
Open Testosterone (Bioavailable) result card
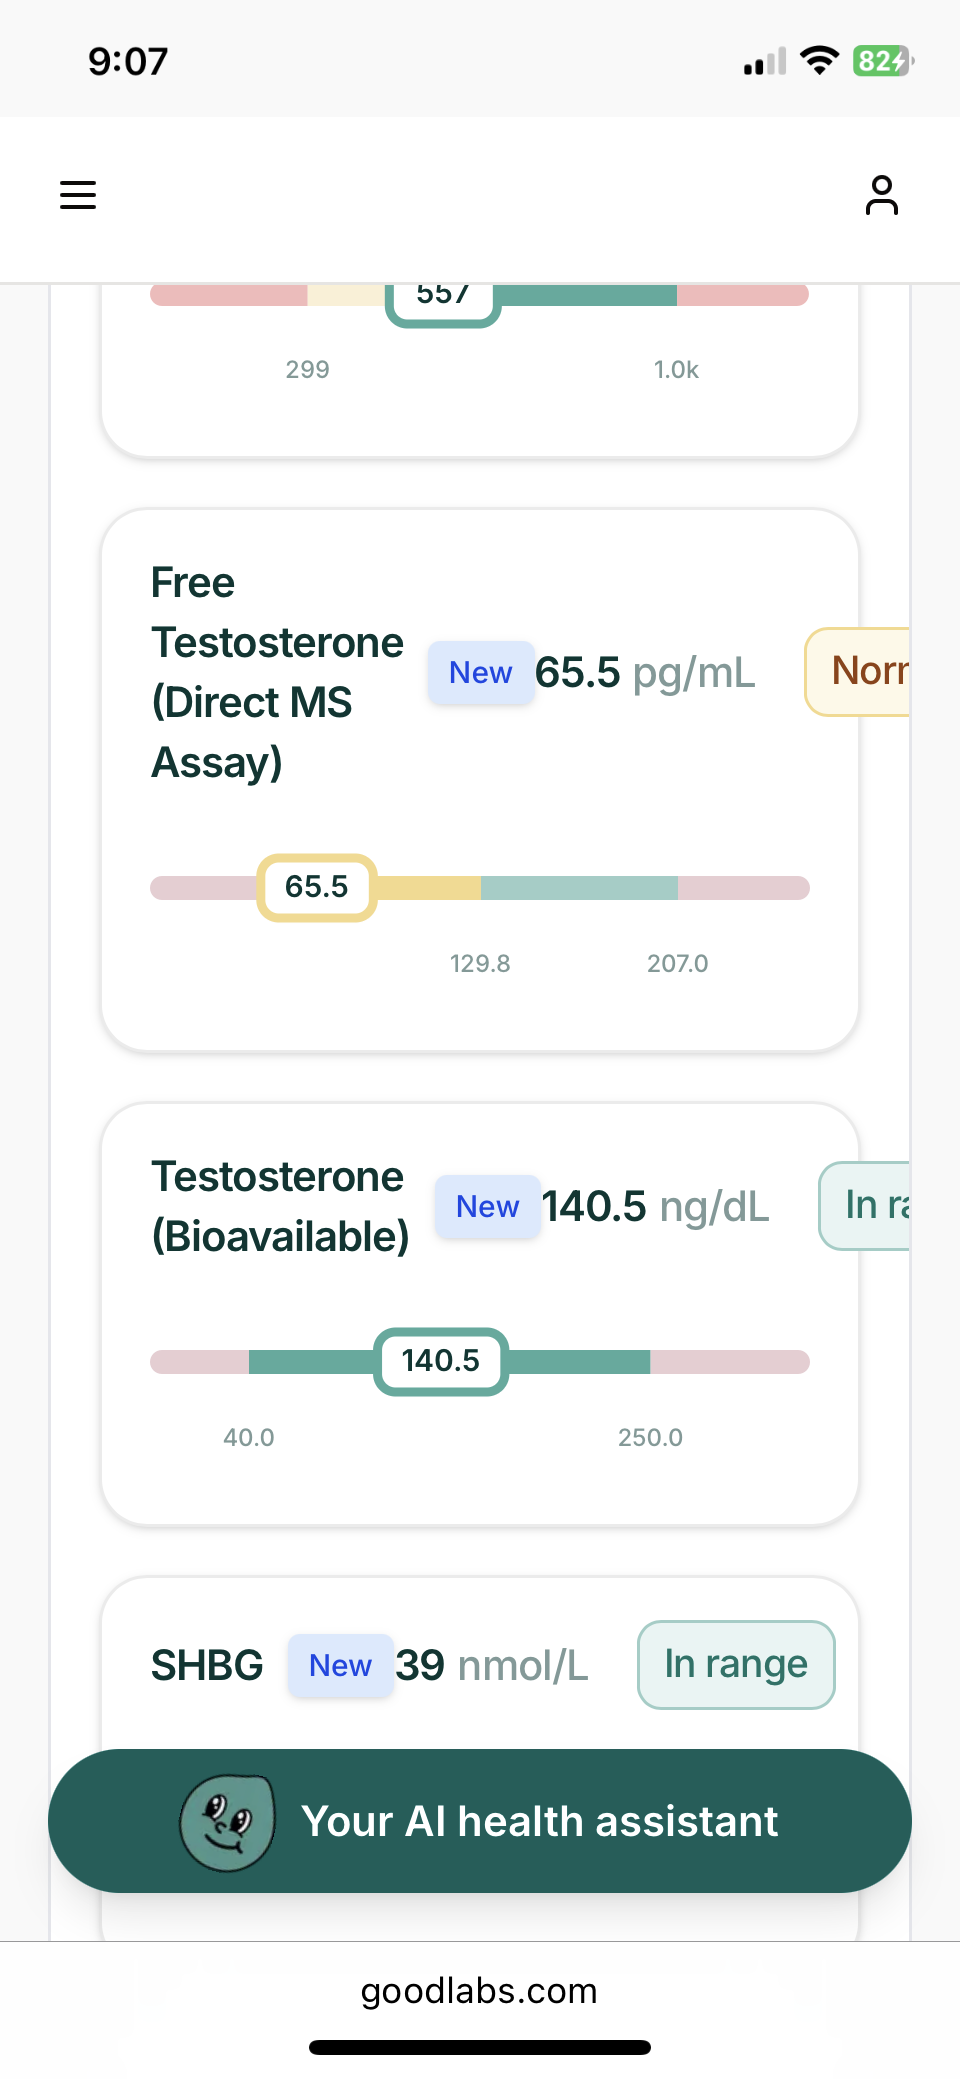(480, 1315)
